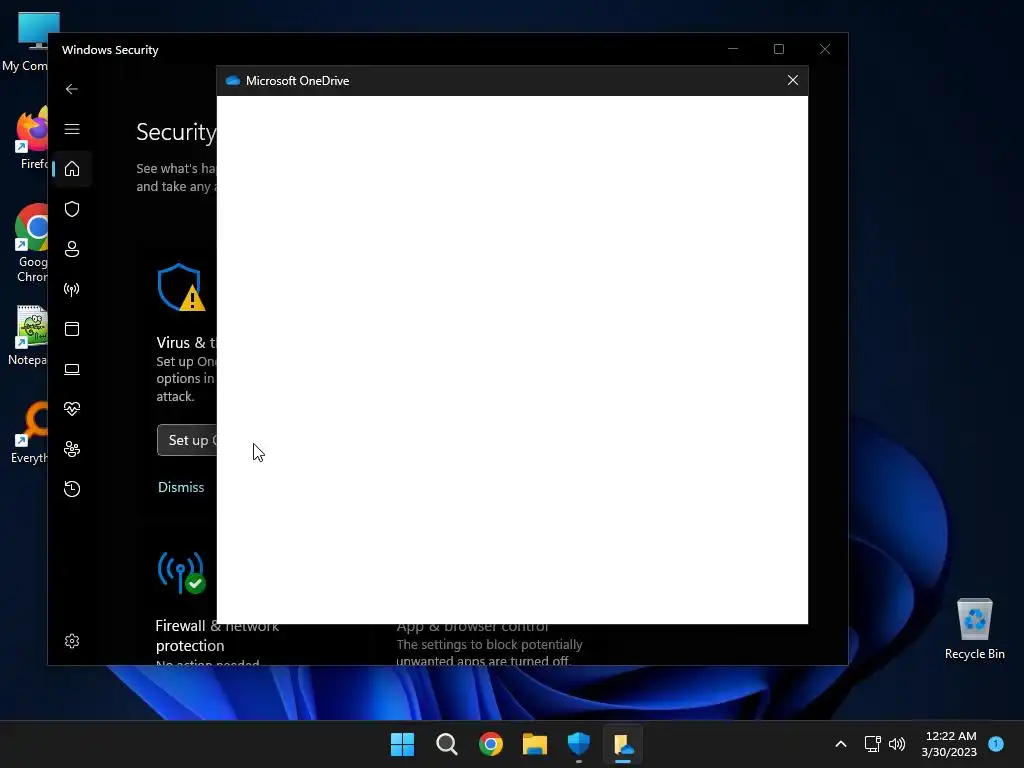Select the Home sidebar icon
The height and width of the screenshot is (768, 1024).
(x=72, y=169)
